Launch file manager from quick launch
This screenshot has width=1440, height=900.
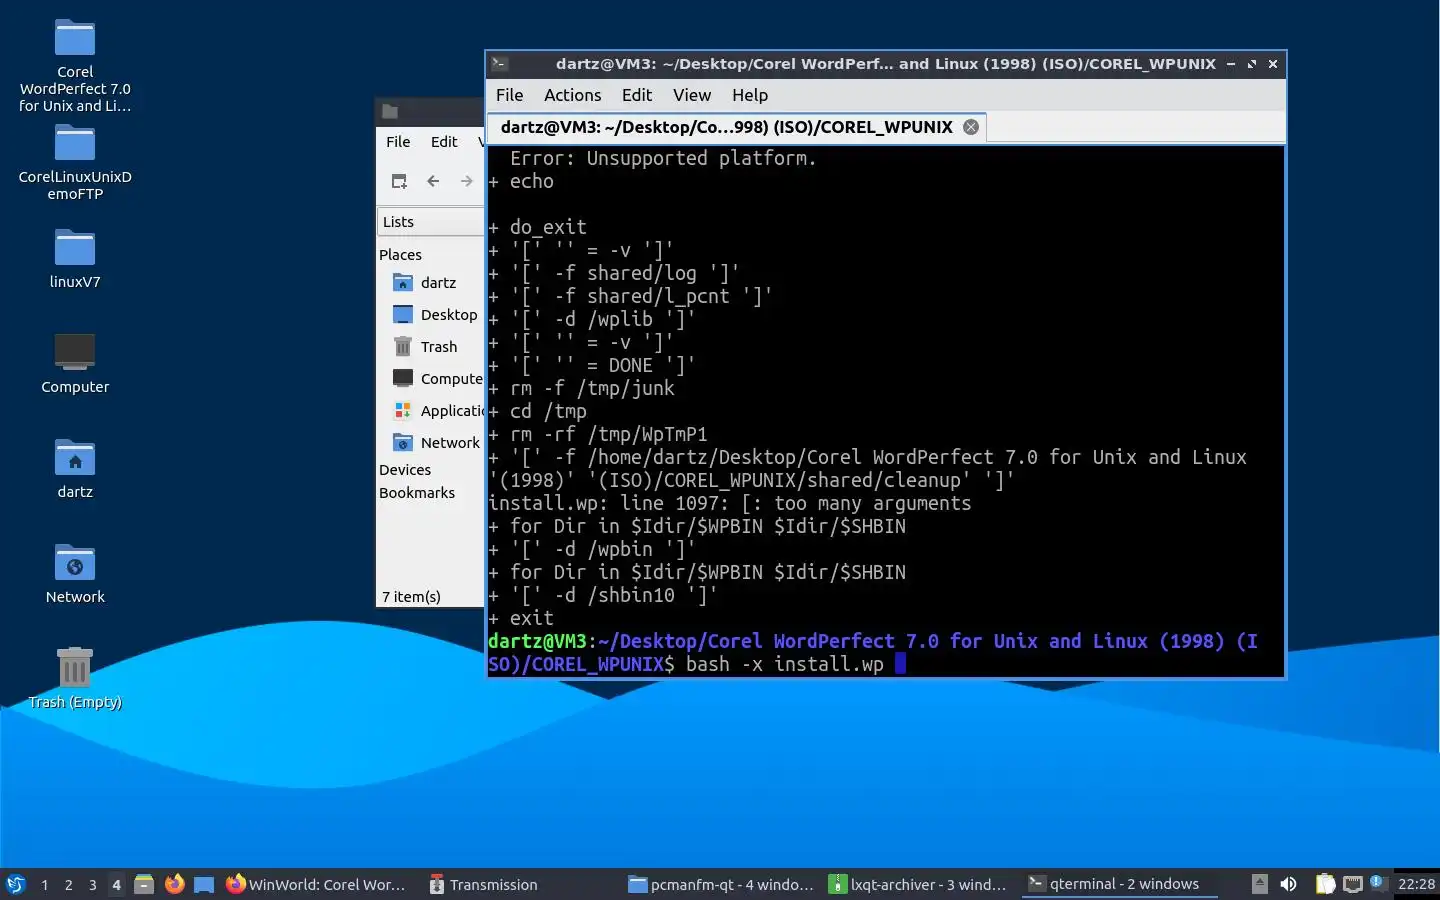(144, 884)
